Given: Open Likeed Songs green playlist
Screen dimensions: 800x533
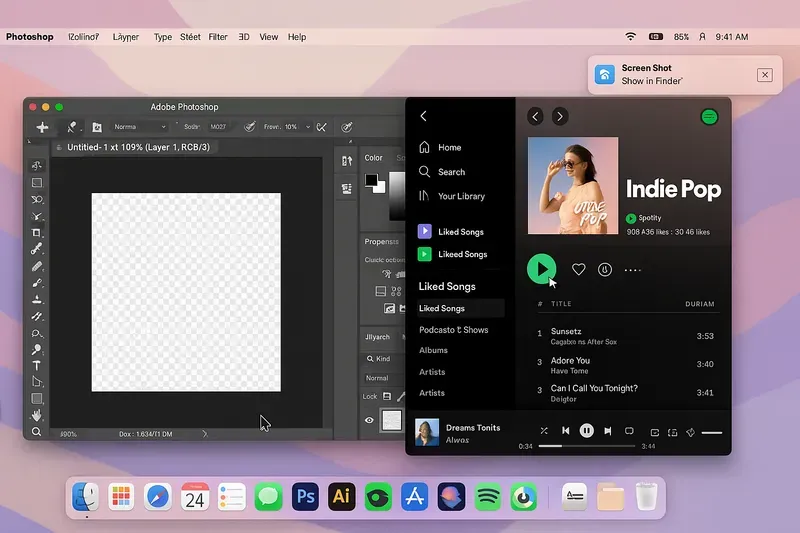Looking at the screenshot, I should (x=453, y=254).
